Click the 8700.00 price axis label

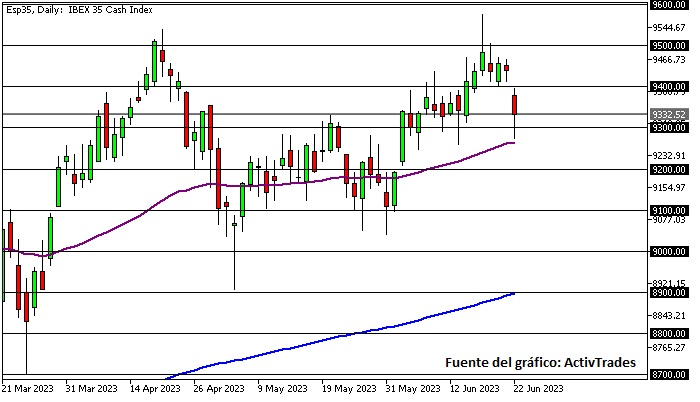point(668,375)
